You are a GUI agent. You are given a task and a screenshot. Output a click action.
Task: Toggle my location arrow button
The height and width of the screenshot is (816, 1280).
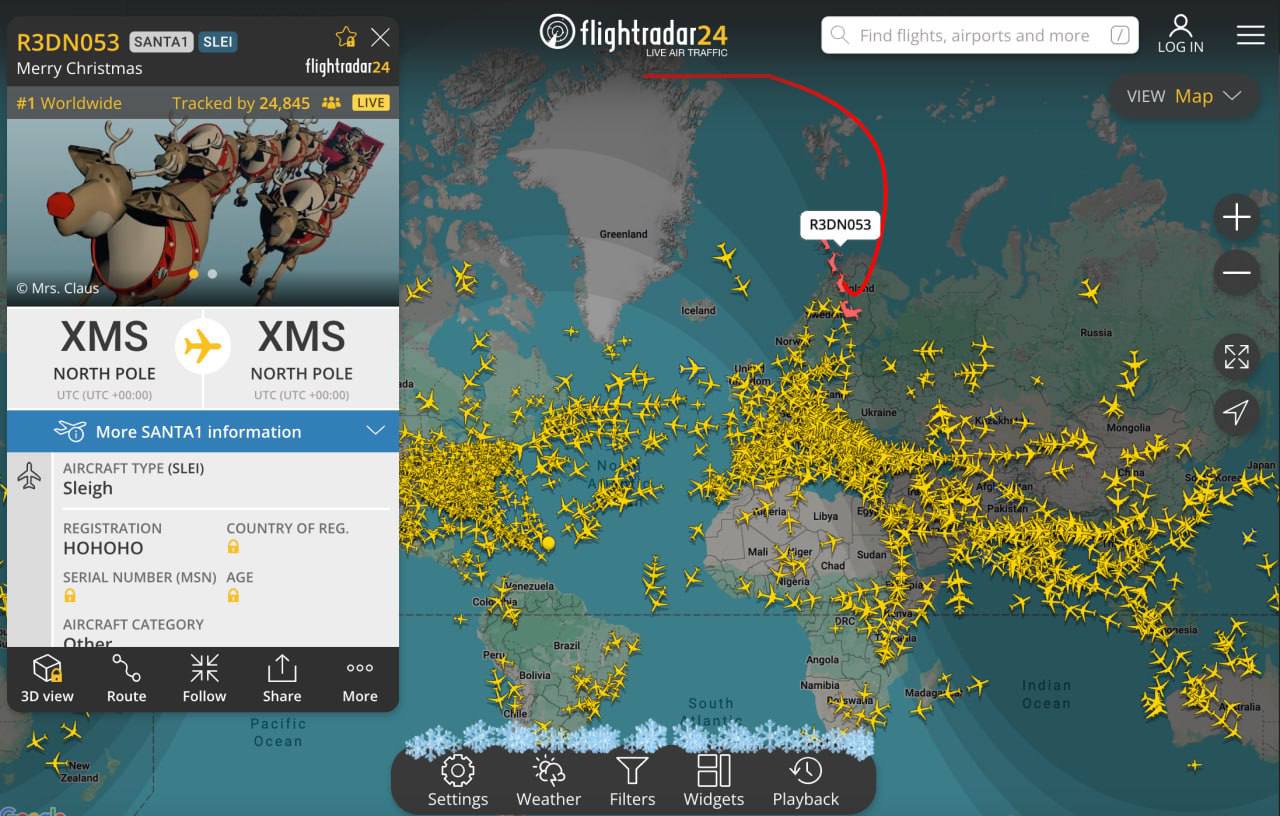tap(1236, 412)
